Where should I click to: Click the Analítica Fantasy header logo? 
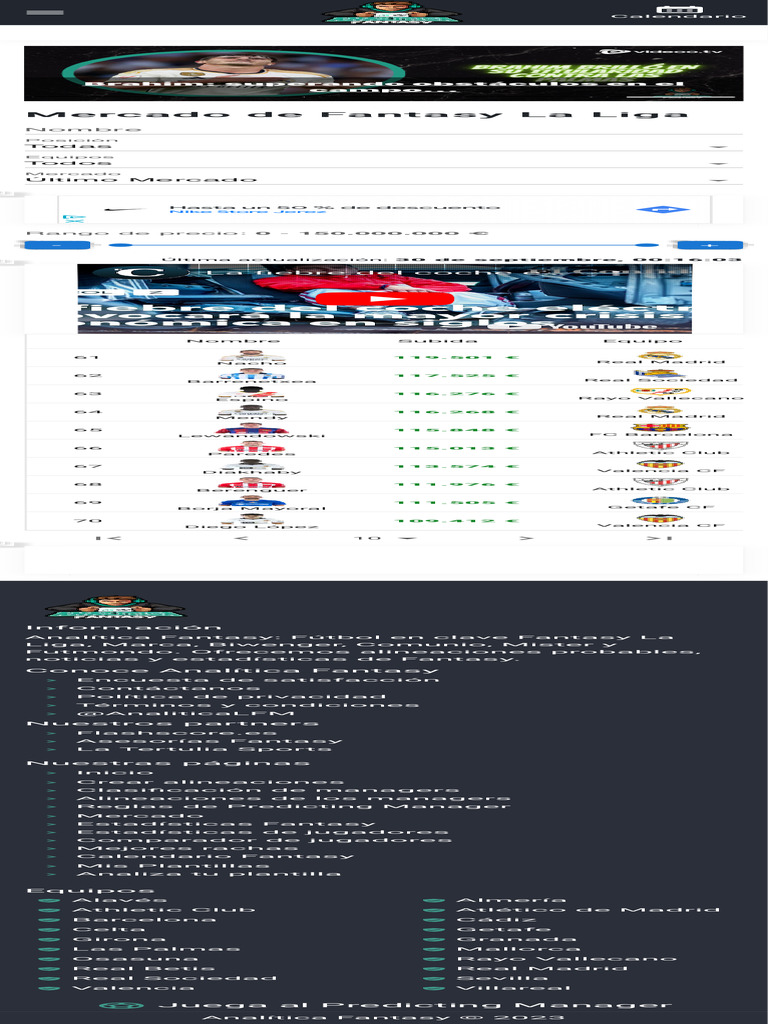click(x=392, y=12)
